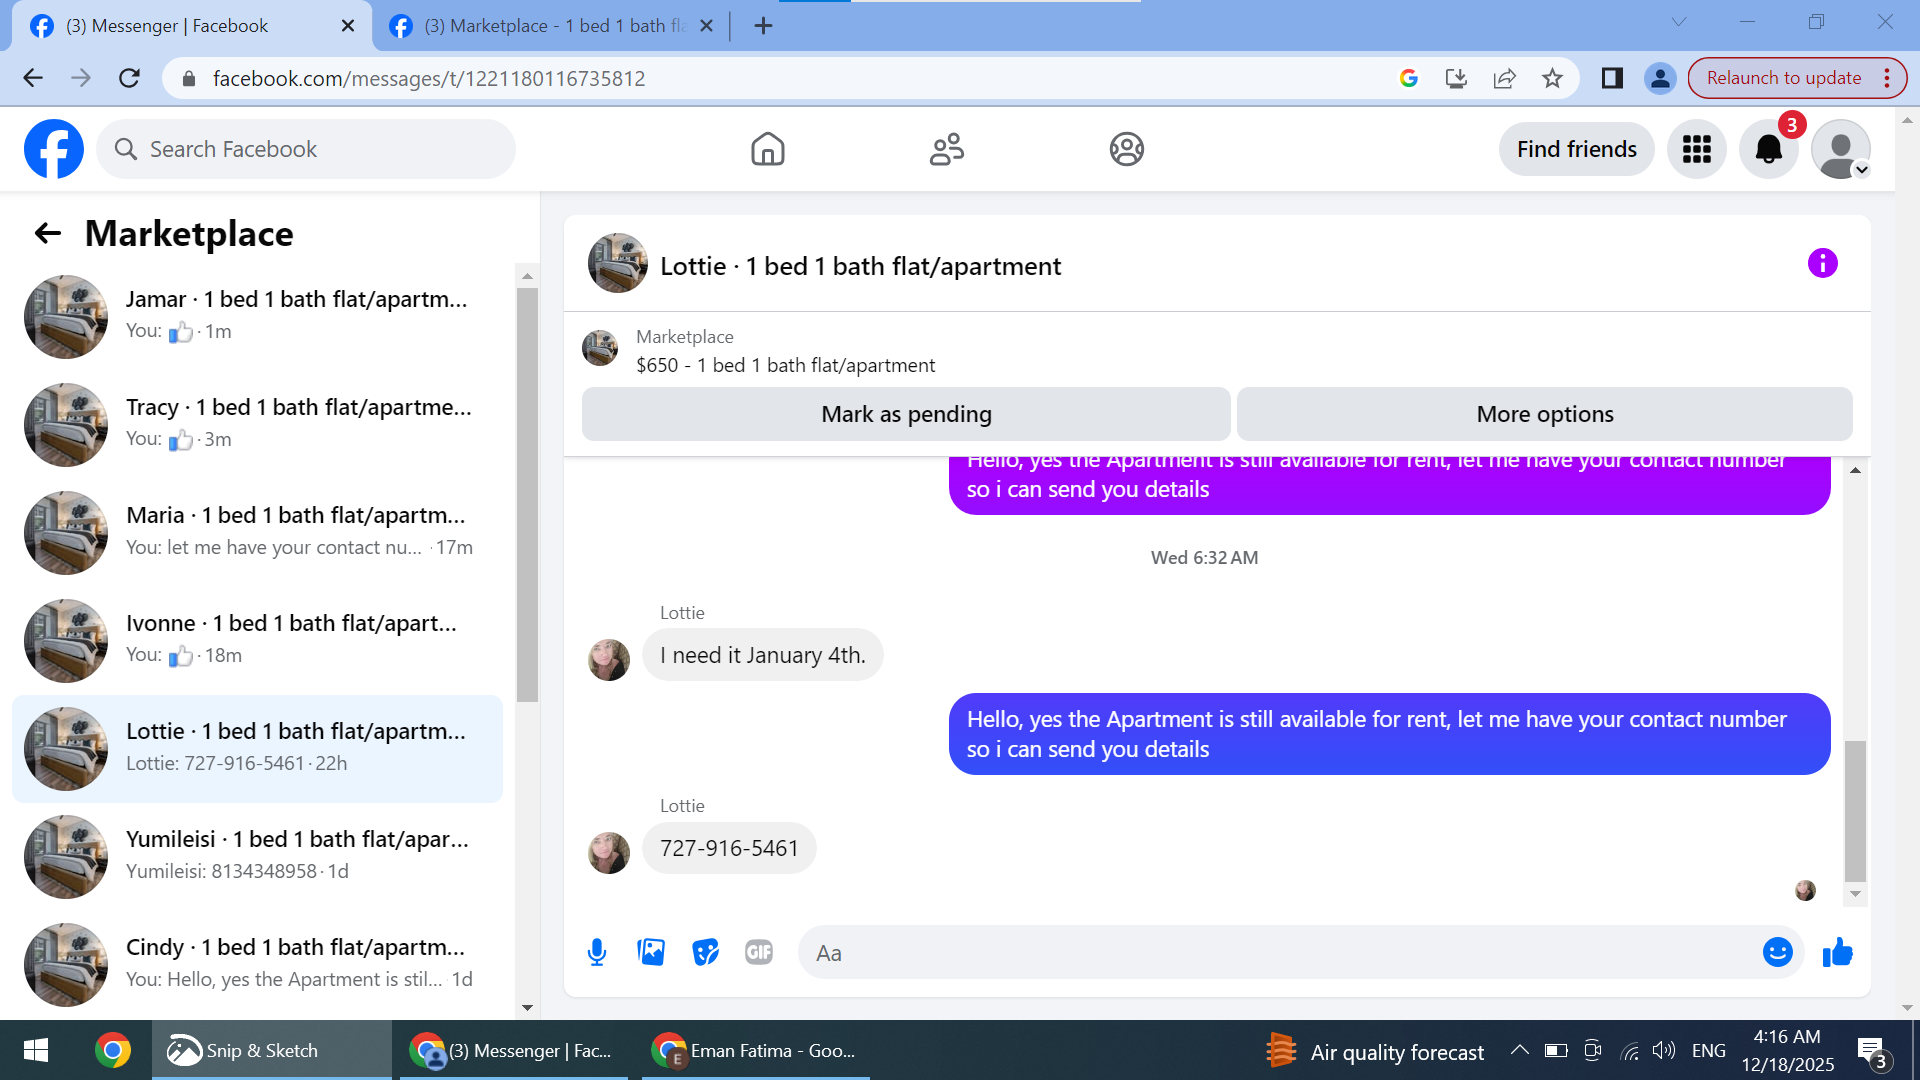The height and width of the screenshot is (1080, 1920).
Task: Open the Friends icon in top navigation
Action: [946, 149]
